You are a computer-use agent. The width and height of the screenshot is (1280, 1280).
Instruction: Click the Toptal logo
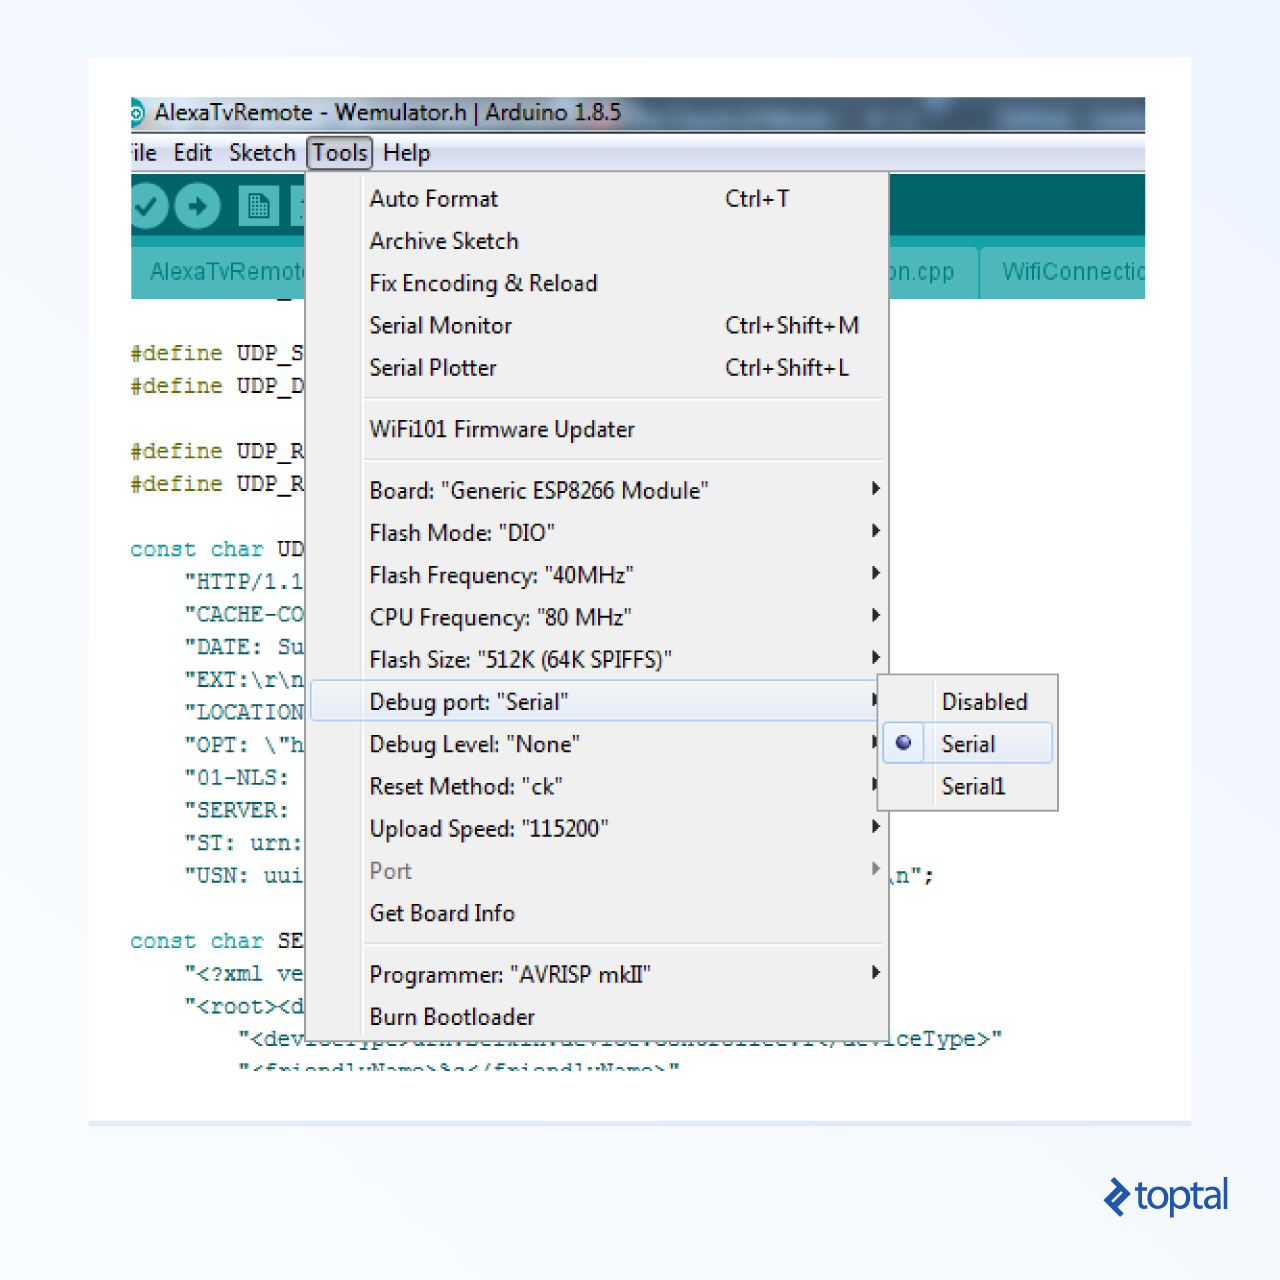pos(1165,1197)
